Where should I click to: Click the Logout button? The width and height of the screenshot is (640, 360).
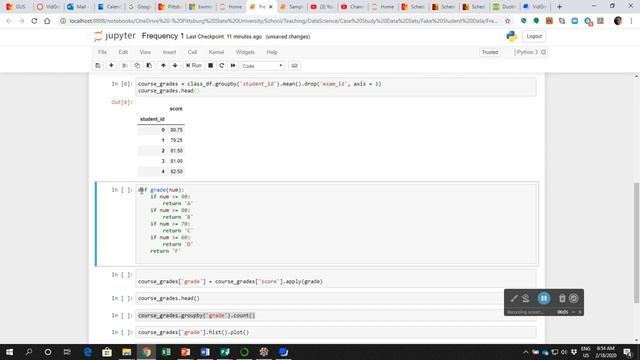(x=534, y=36)
